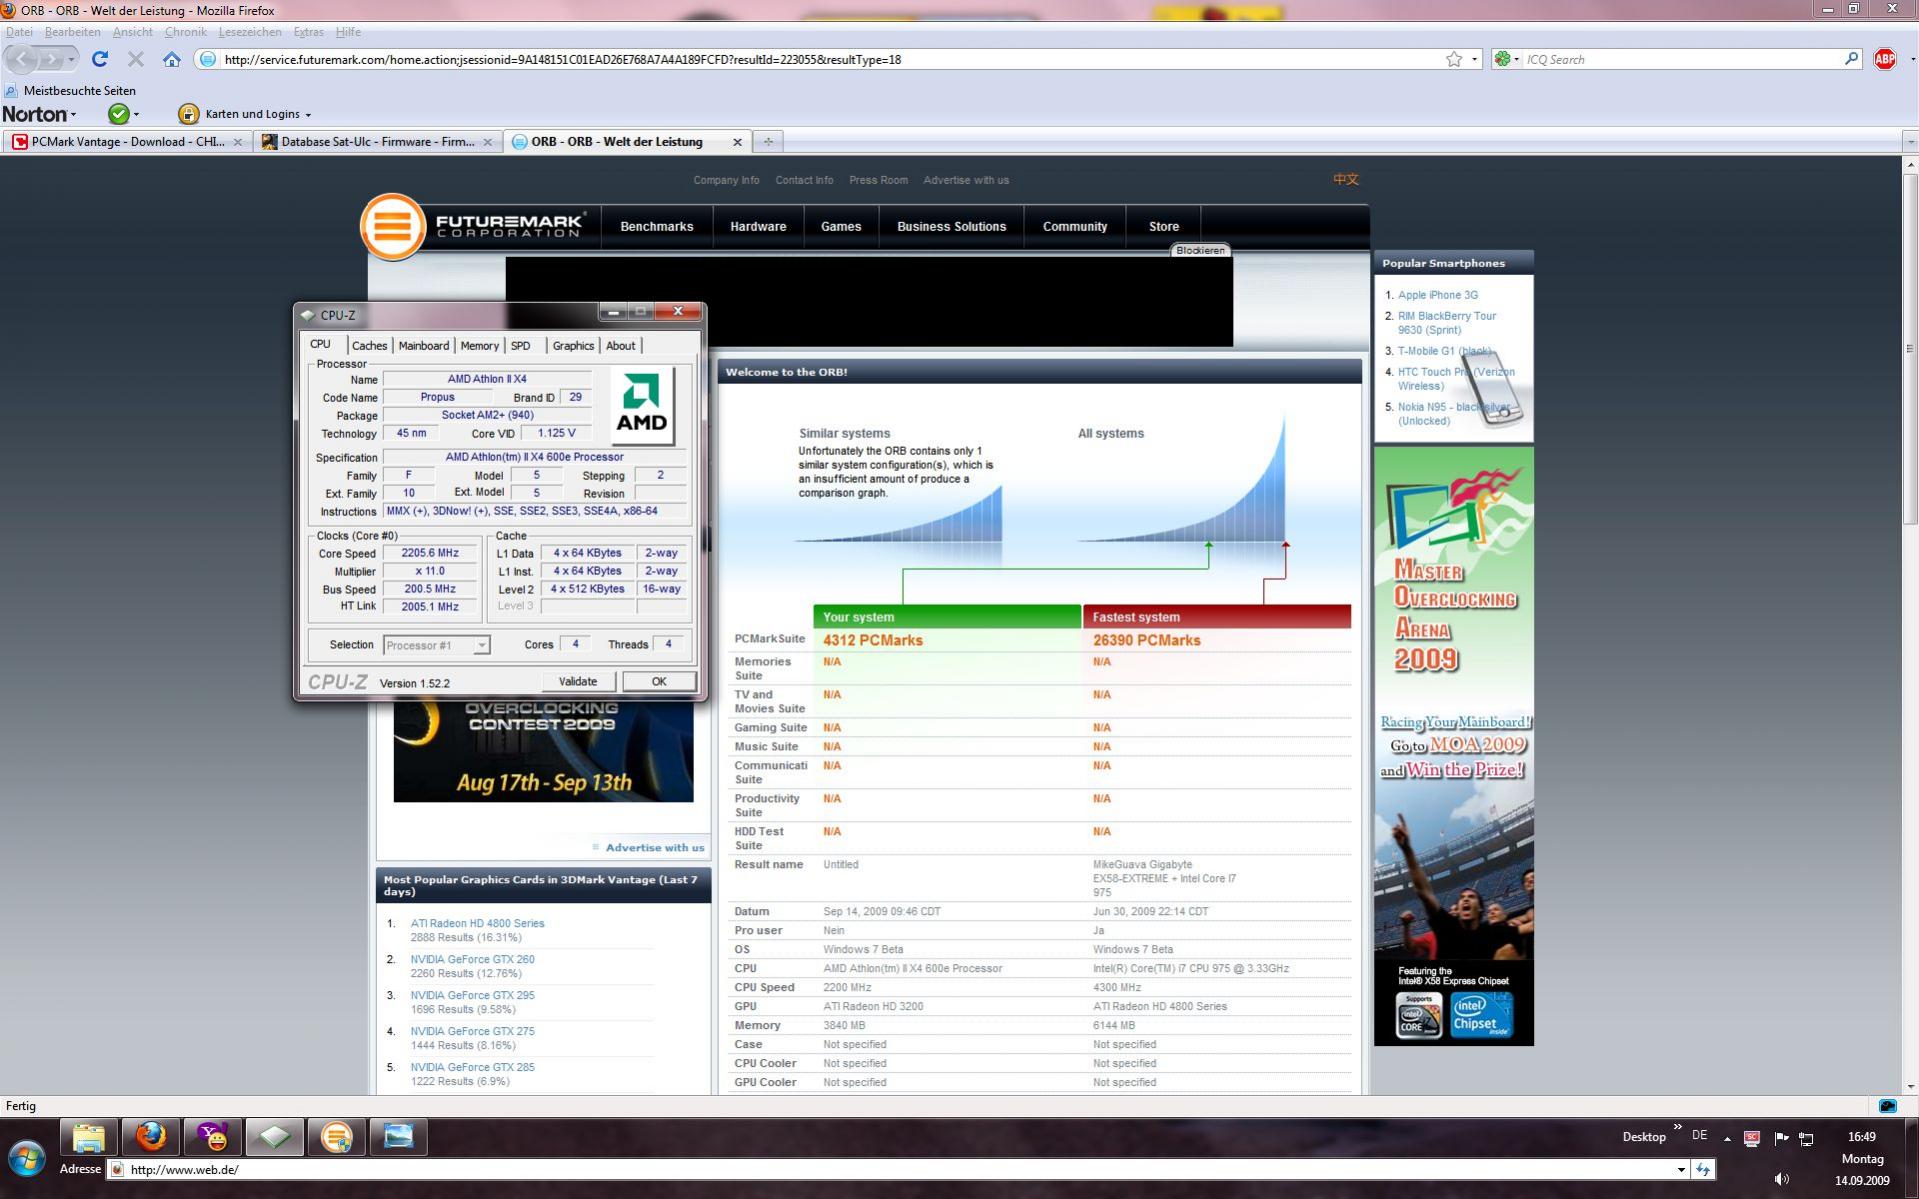The image size is (1919, 1199).
Task: Click the Overclocking Contest 2009 banner
Action: pyautogui.click(x=543, y=750)
